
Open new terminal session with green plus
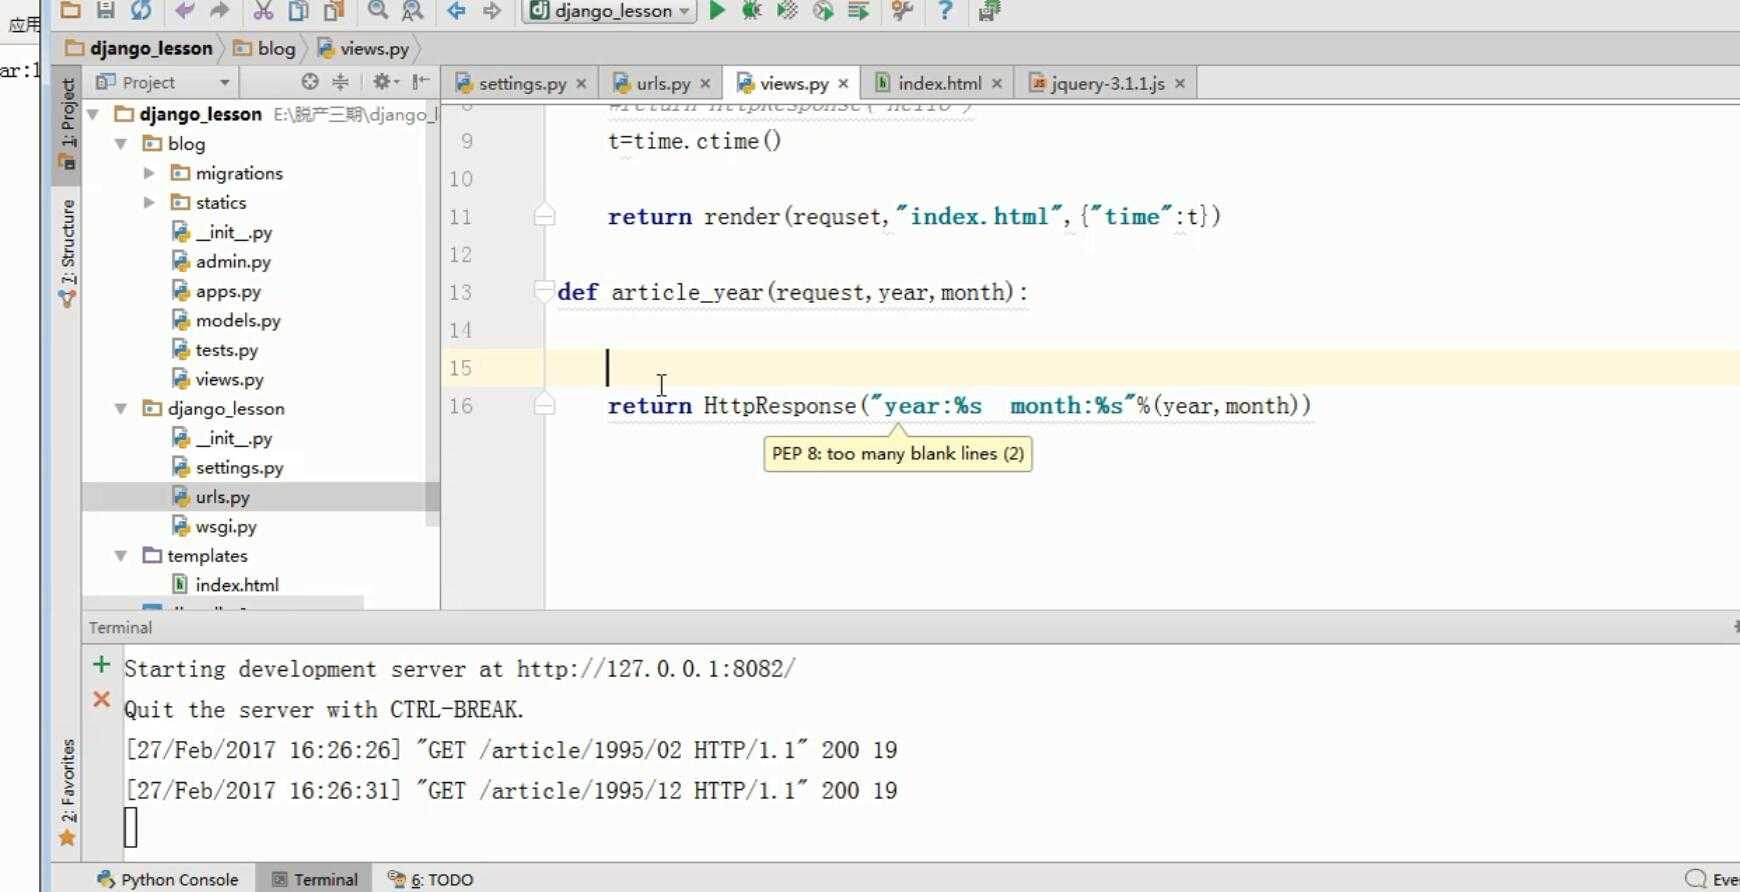(101, 665)
